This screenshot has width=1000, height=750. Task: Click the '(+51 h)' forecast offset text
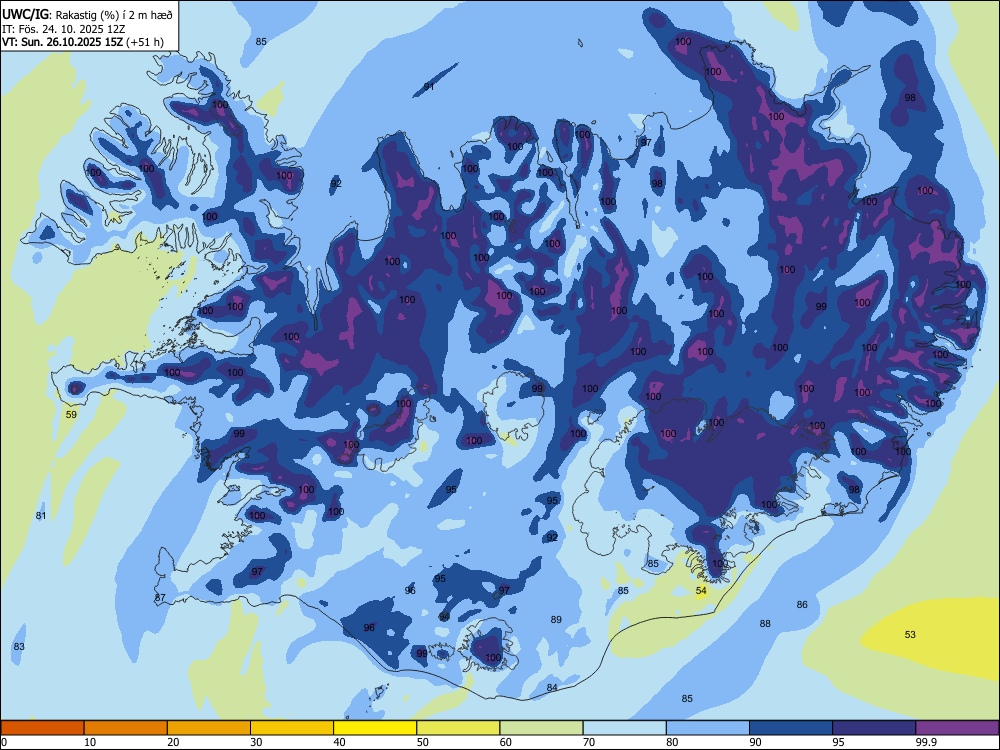pos(145,42)
